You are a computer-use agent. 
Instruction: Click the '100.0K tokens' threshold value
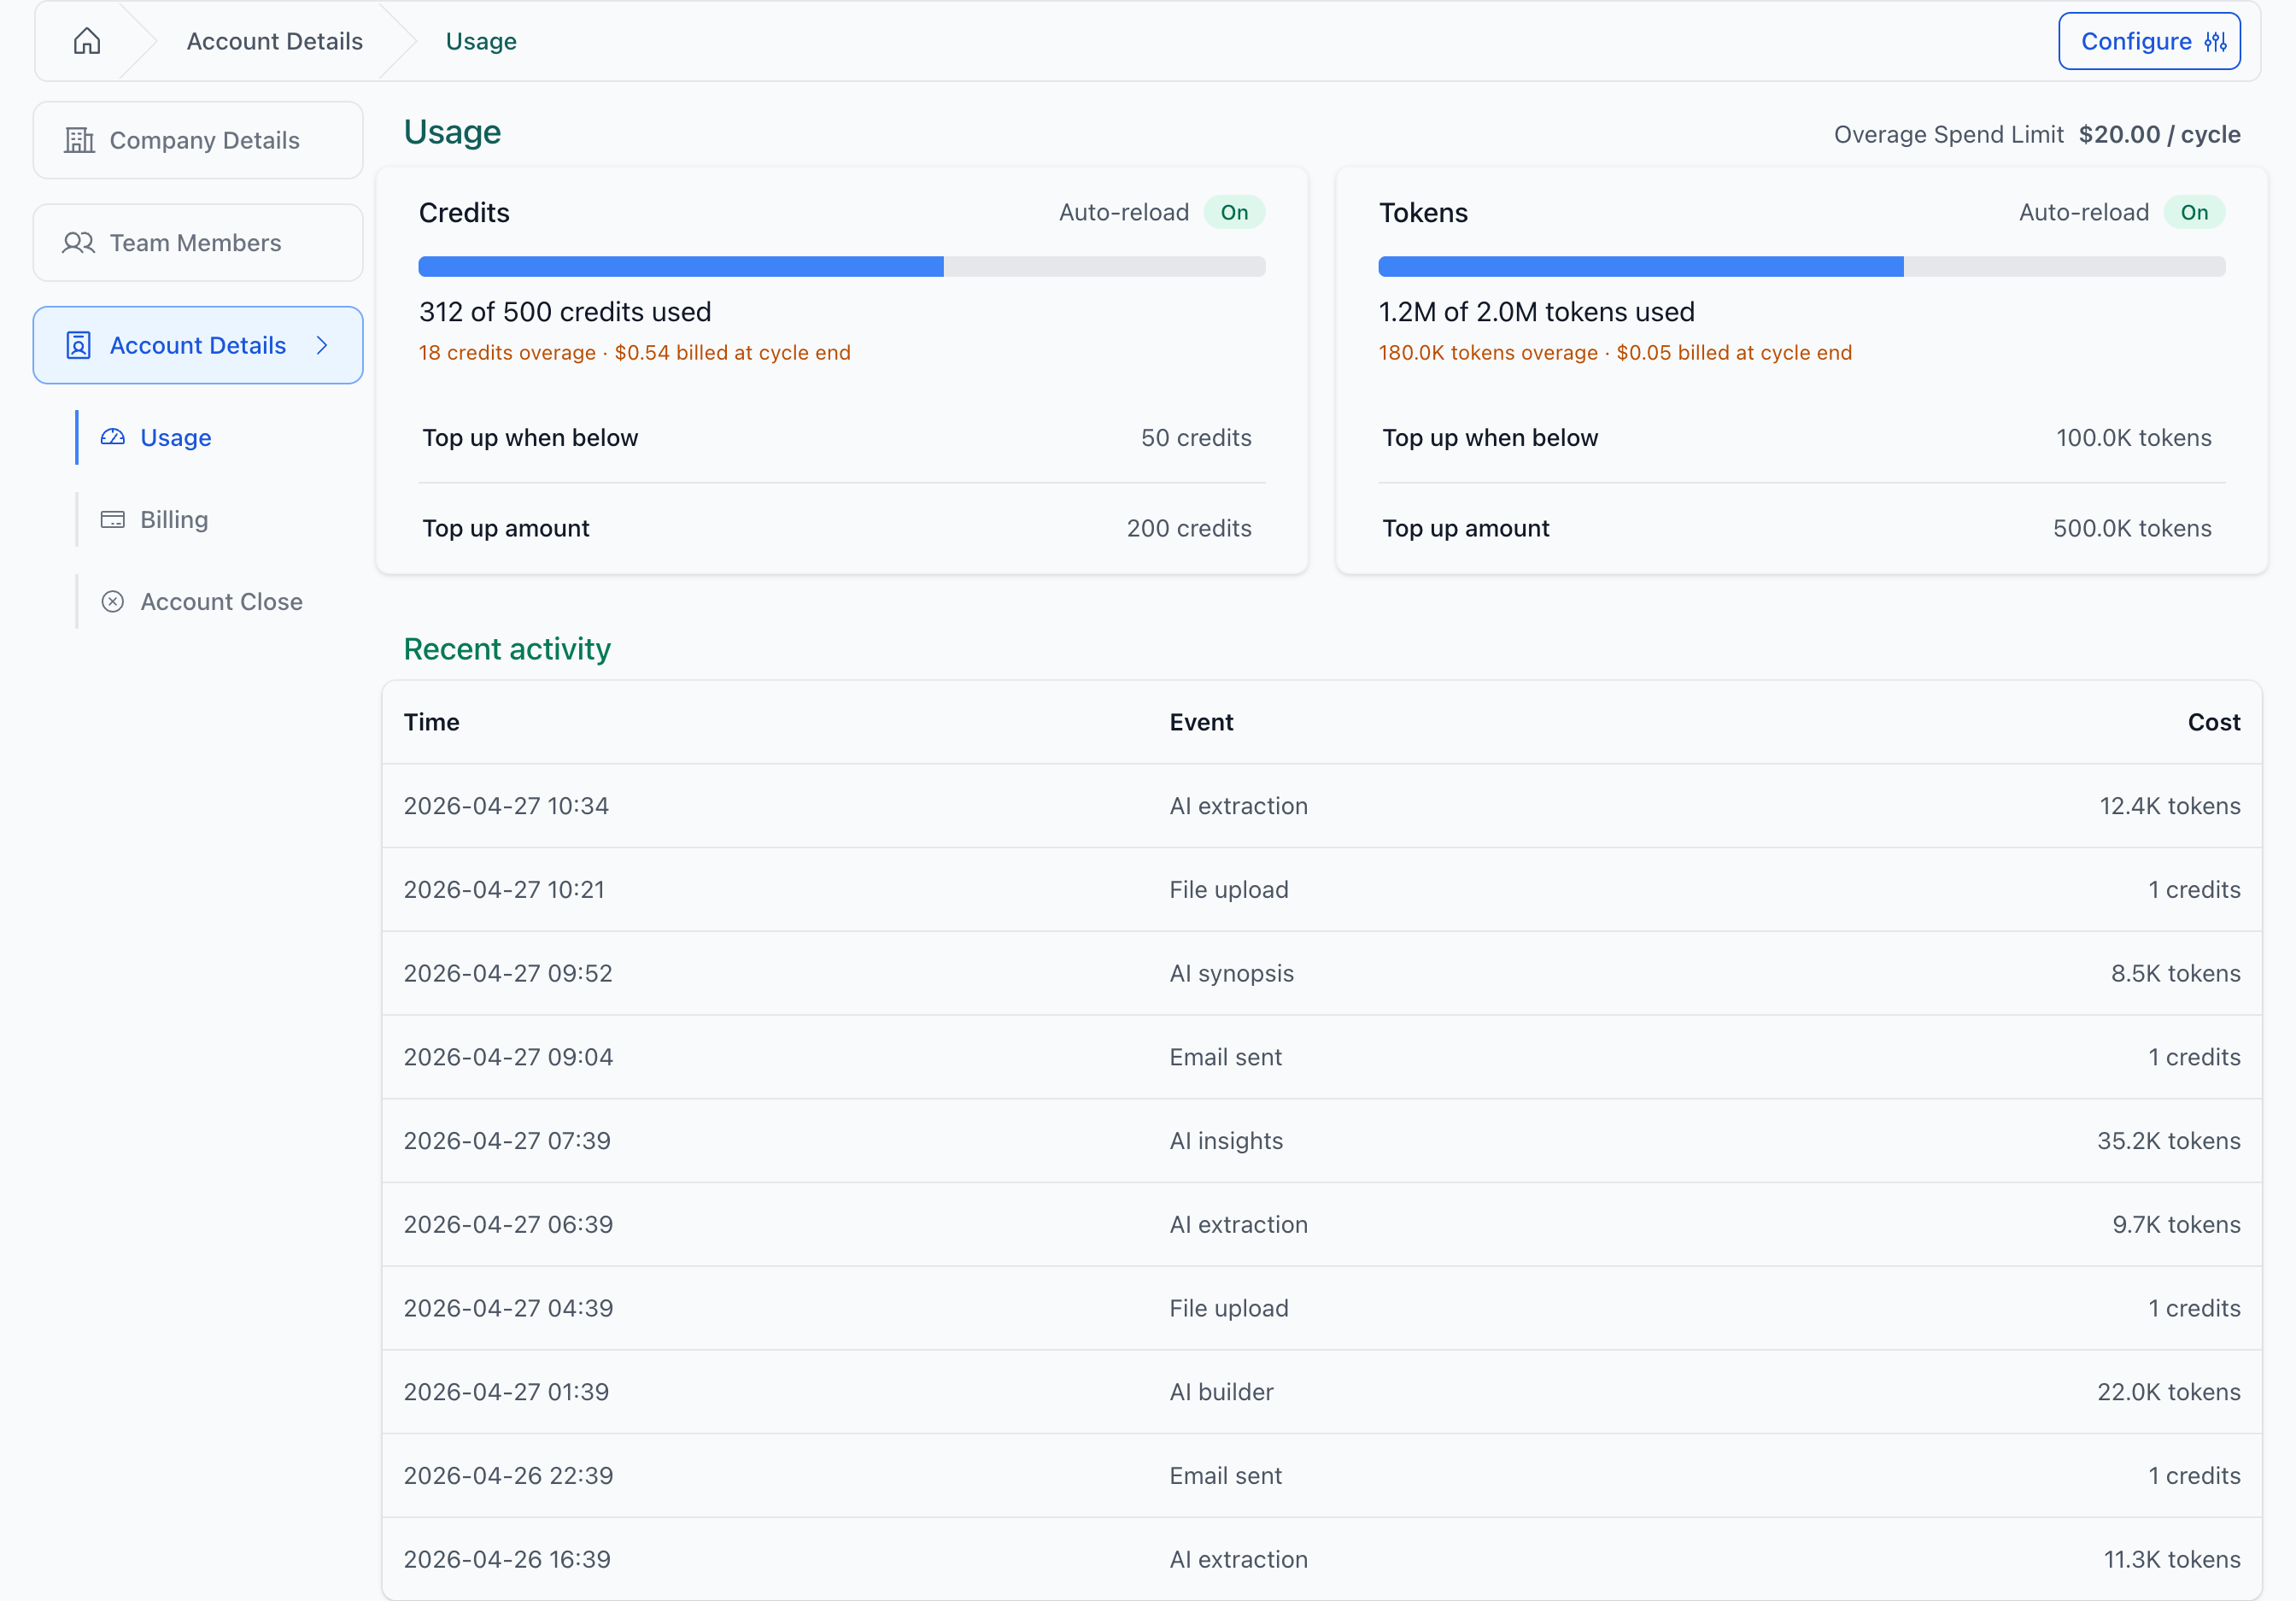pyautogui.click(x=2134, y=437)
